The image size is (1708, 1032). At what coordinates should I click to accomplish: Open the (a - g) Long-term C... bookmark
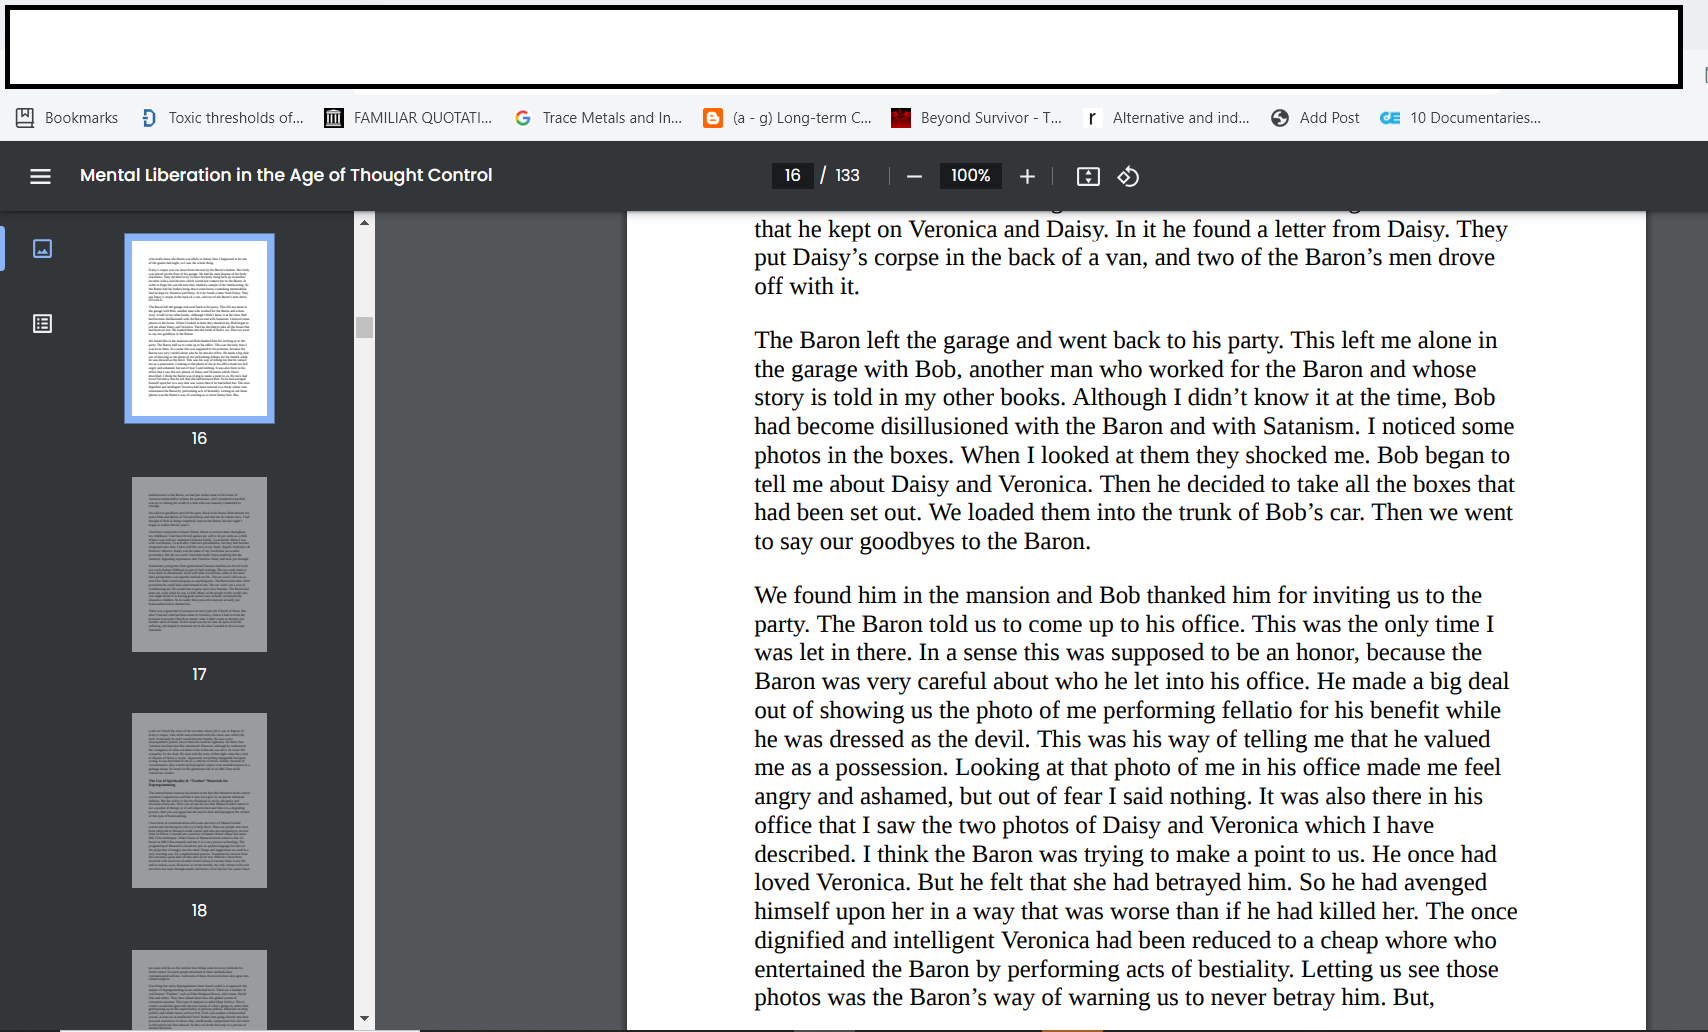click(x=788, y=118)
